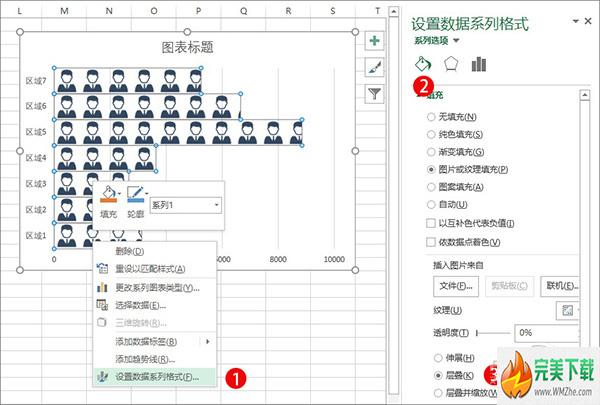Image resolution: width=600 pixels, height=405 pixels.
Task: Select the 渐变填充 radio option
Action: tap(431, 153)
